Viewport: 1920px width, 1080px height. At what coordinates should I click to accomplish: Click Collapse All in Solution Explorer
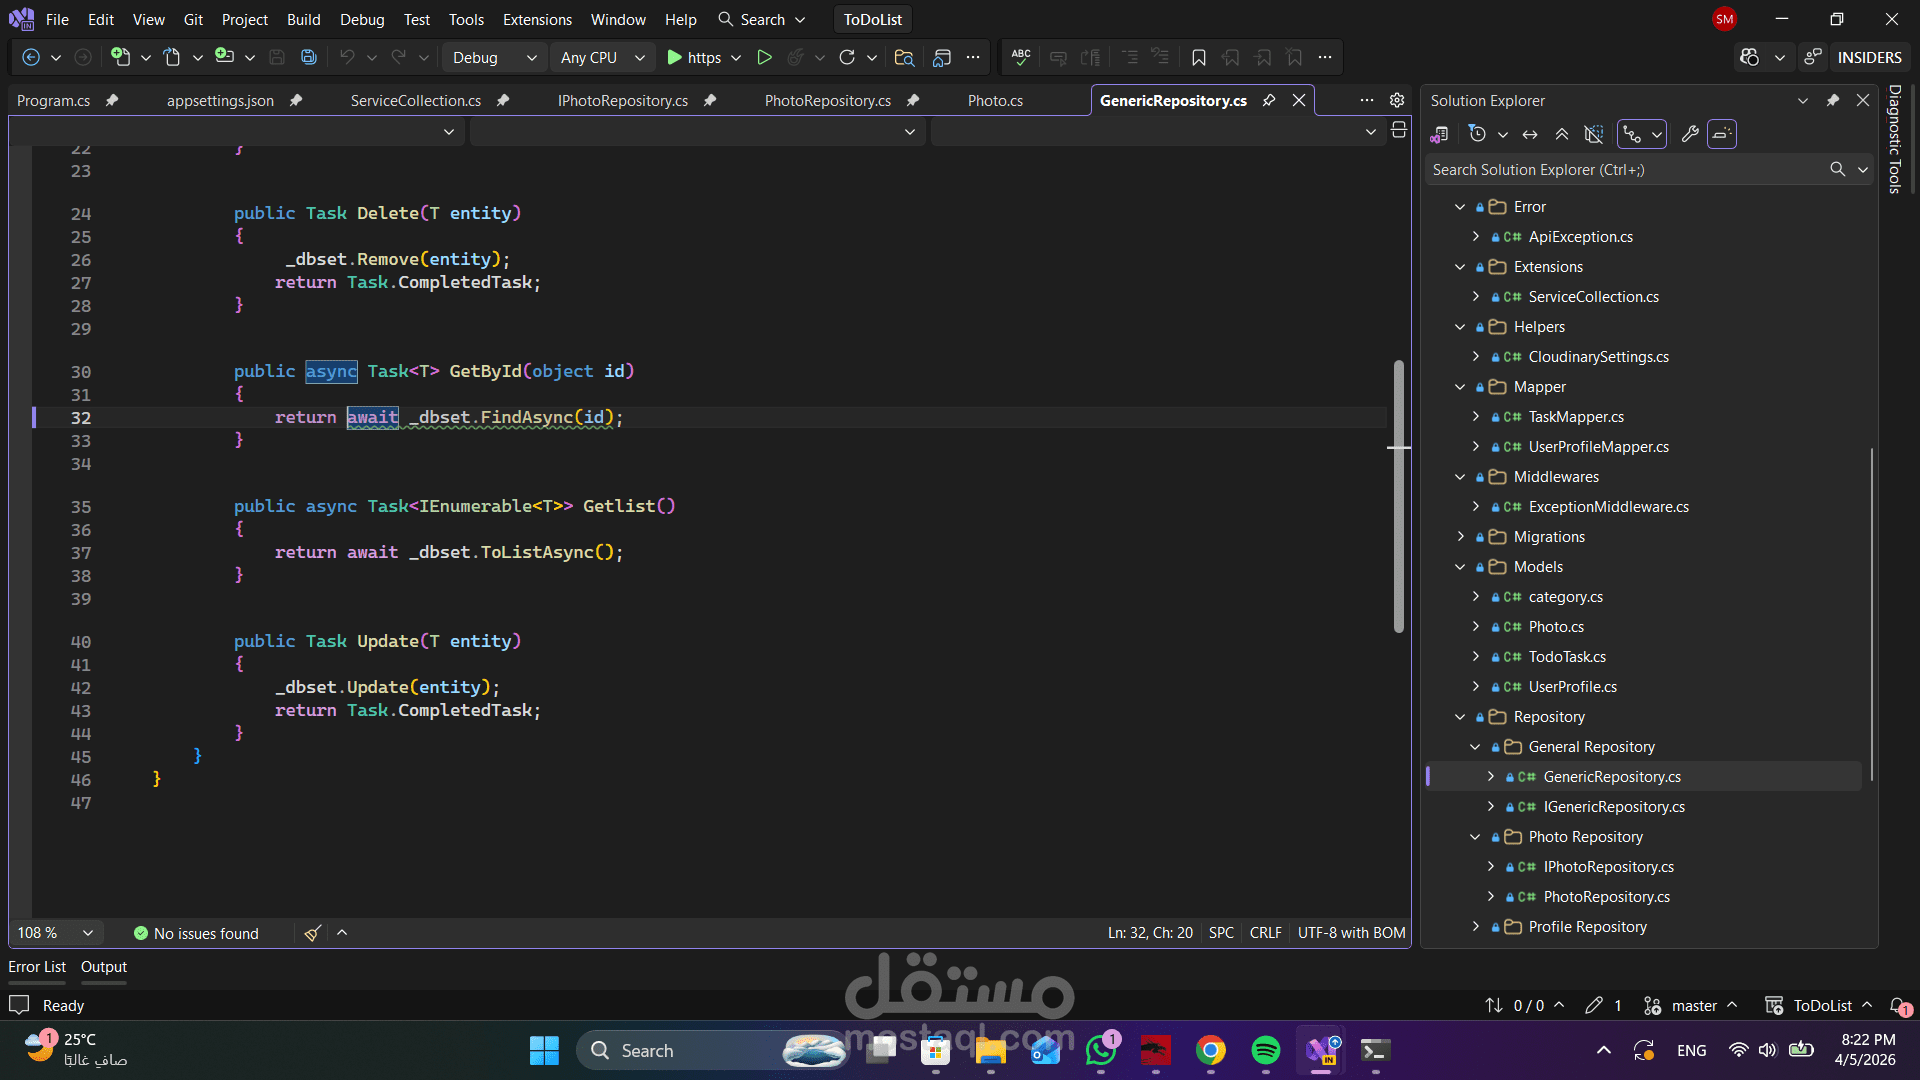[1562, 134]
